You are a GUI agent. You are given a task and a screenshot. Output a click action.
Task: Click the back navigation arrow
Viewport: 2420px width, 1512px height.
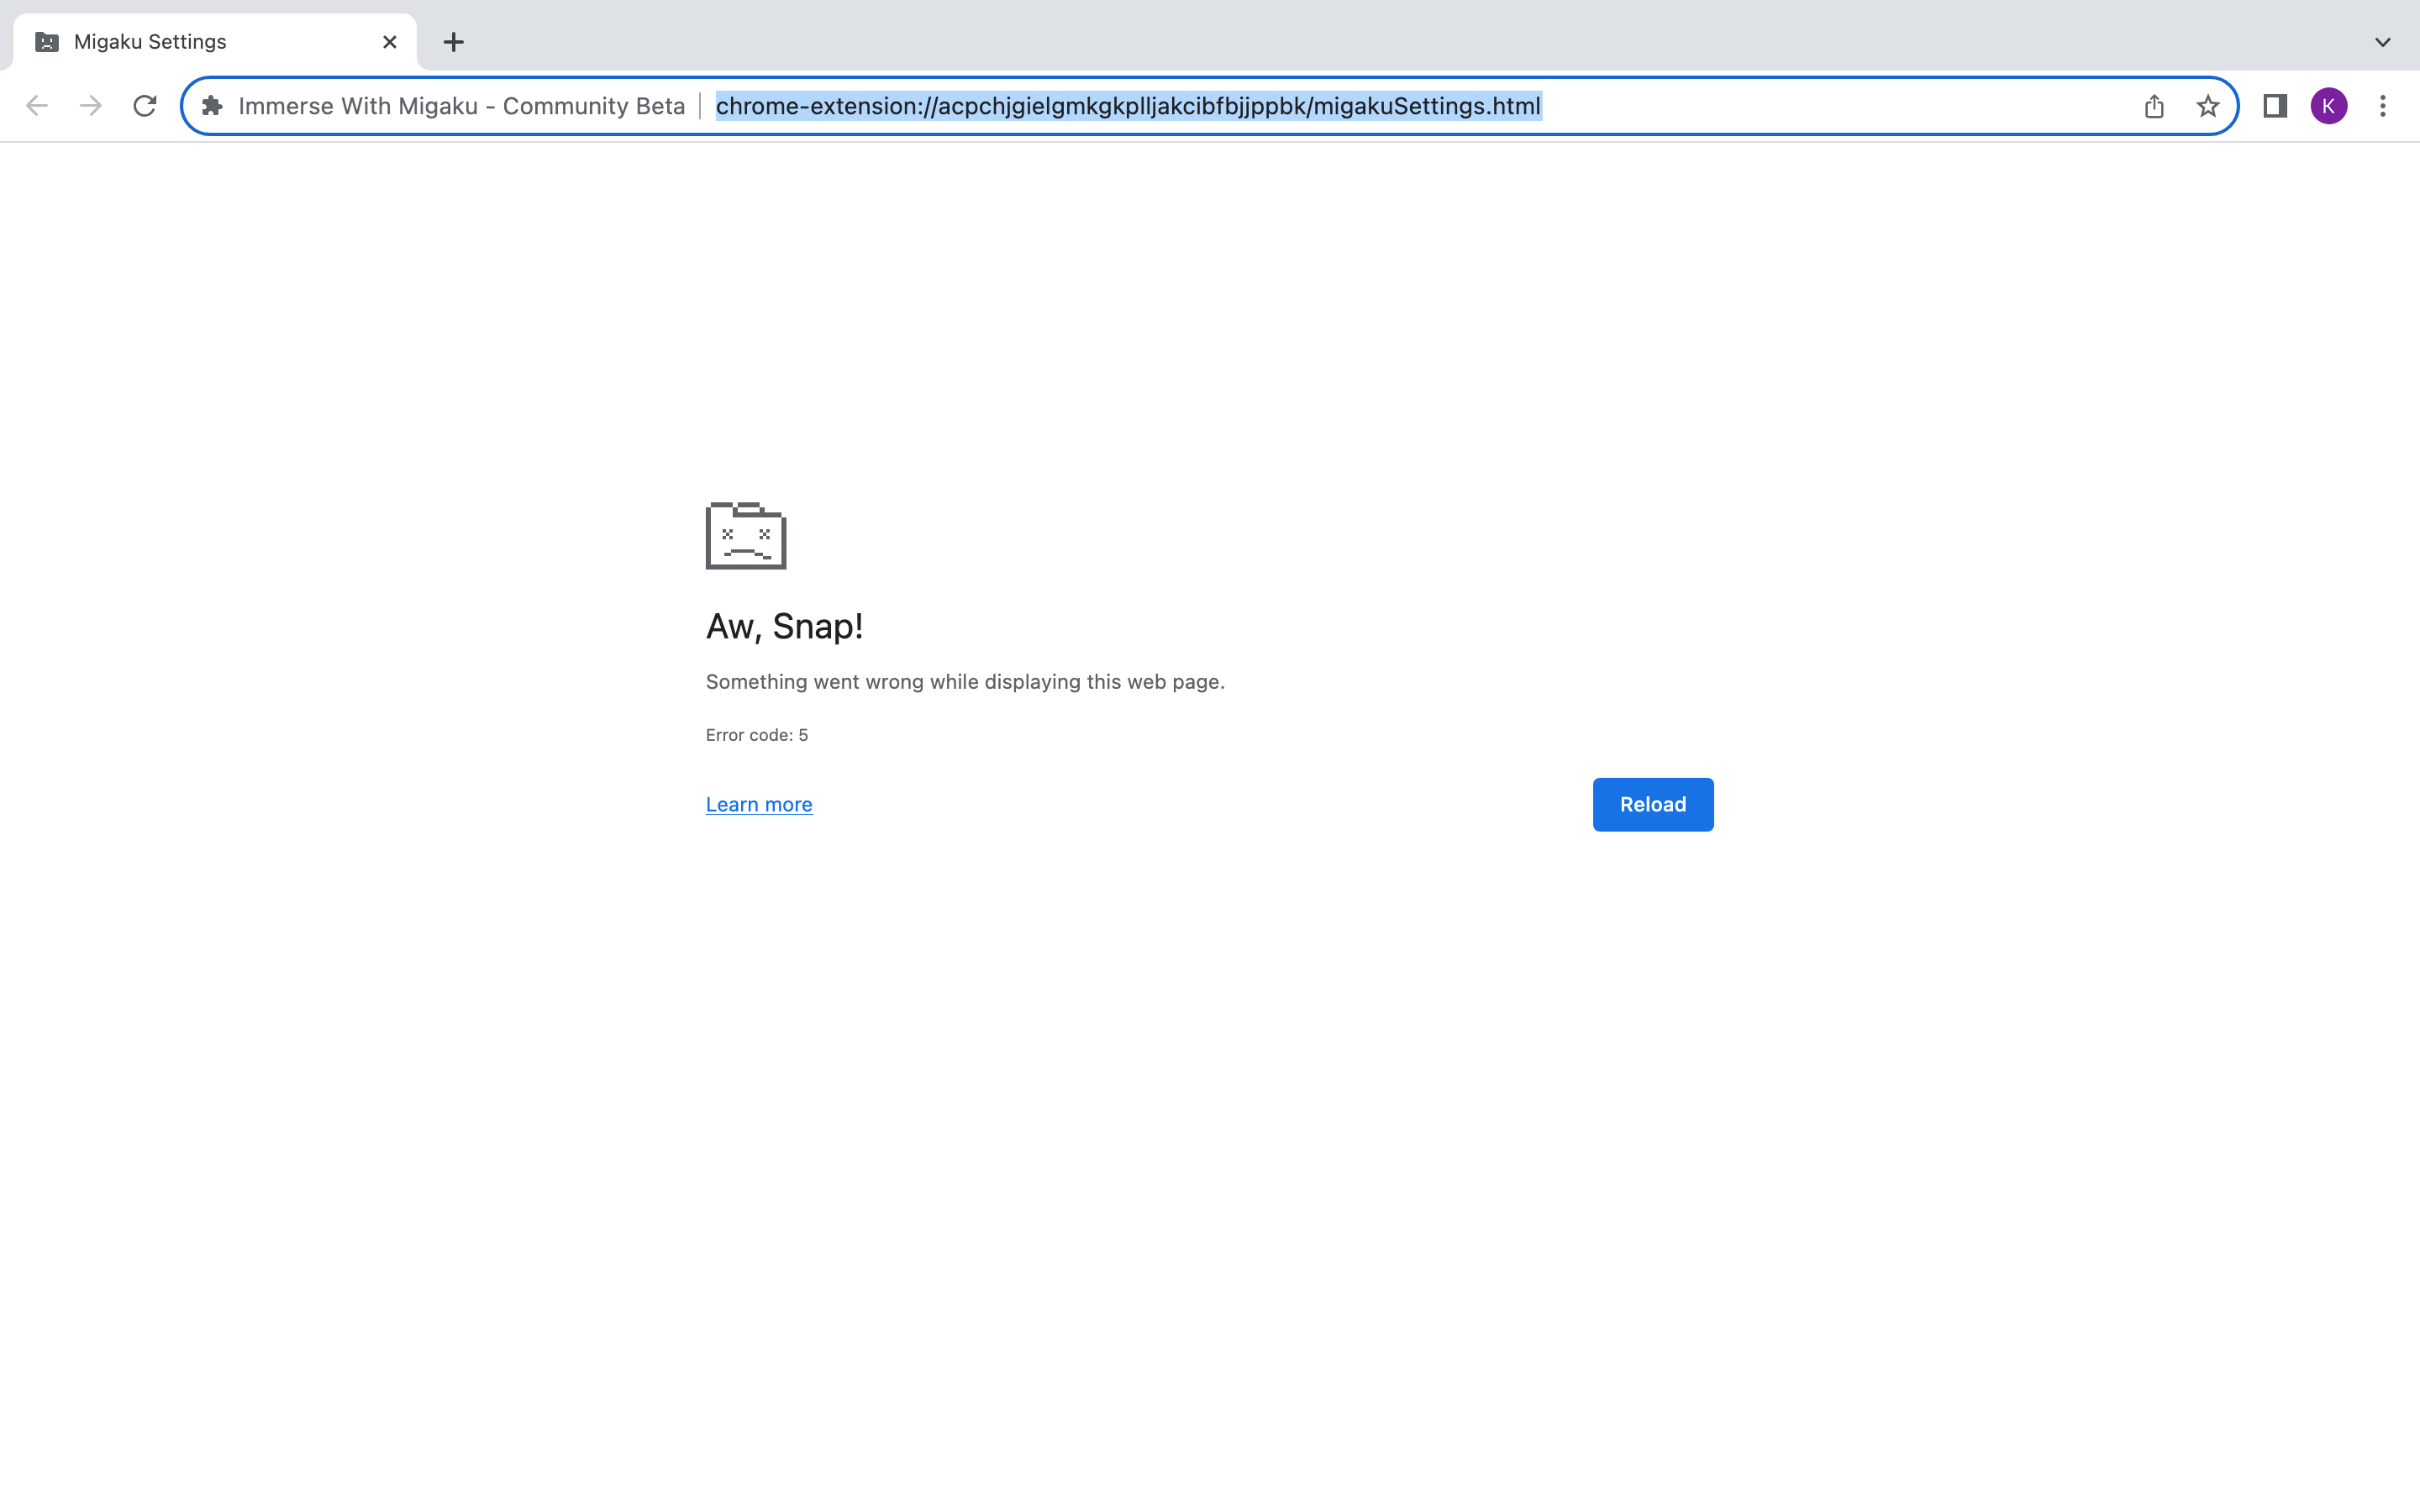pos(37,106)
